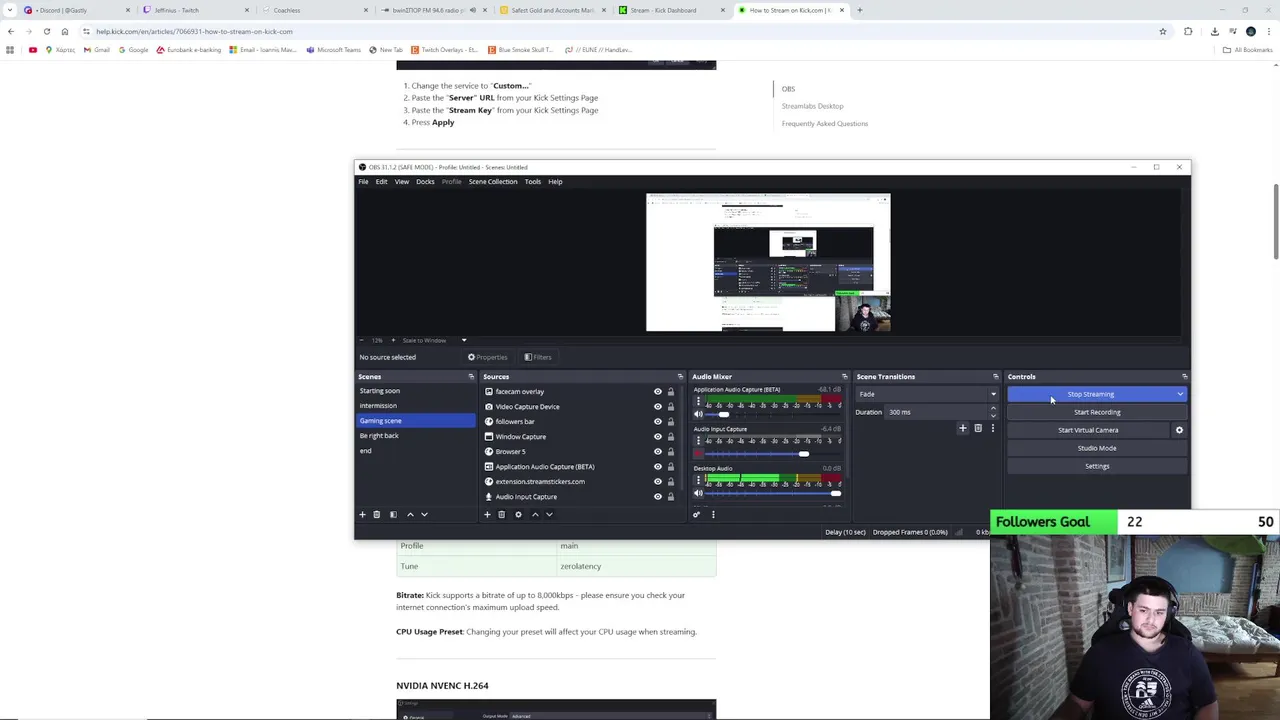The image size is (1280, 720).
Task: Open Scale to Window preview dropdown
Action: pos(434,340)
